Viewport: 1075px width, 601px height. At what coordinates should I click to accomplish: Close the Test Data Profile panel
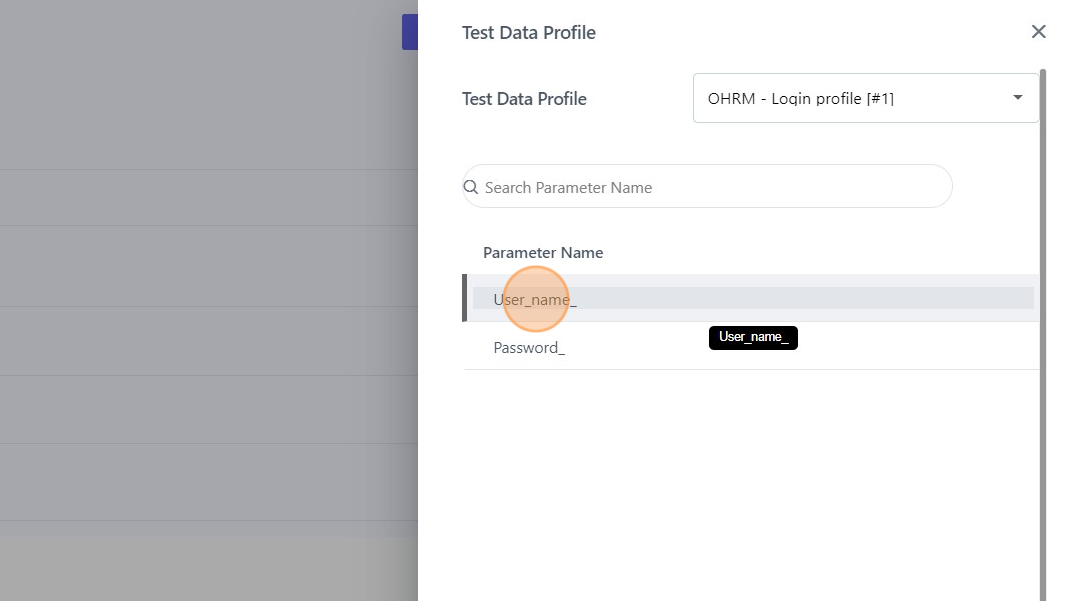tap(1038, 32)
